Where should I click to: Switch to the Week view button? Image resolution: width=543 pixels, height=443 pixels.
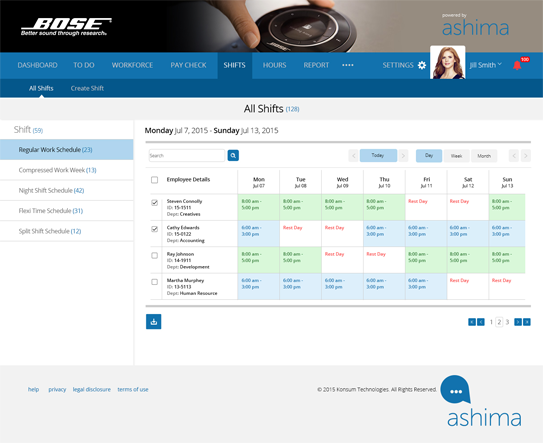[x=456, y=156]
